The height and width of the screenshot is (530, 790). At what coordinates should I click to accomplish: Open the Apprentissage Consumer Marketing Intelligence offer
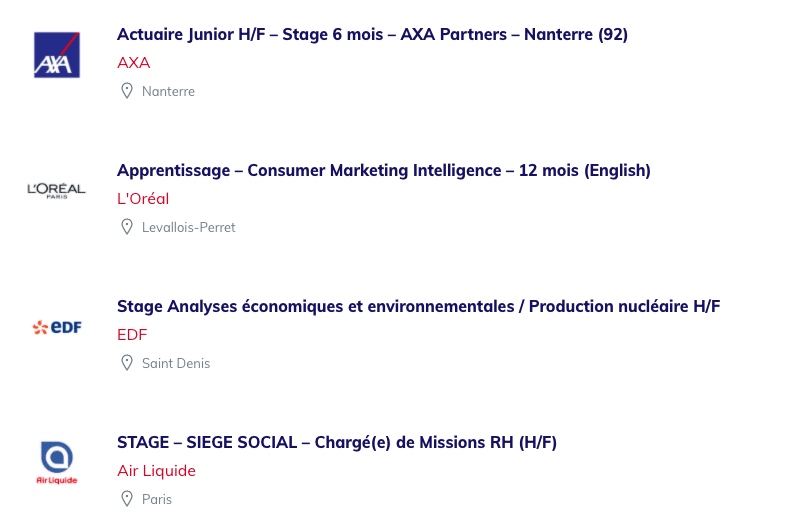pos(384,170)
